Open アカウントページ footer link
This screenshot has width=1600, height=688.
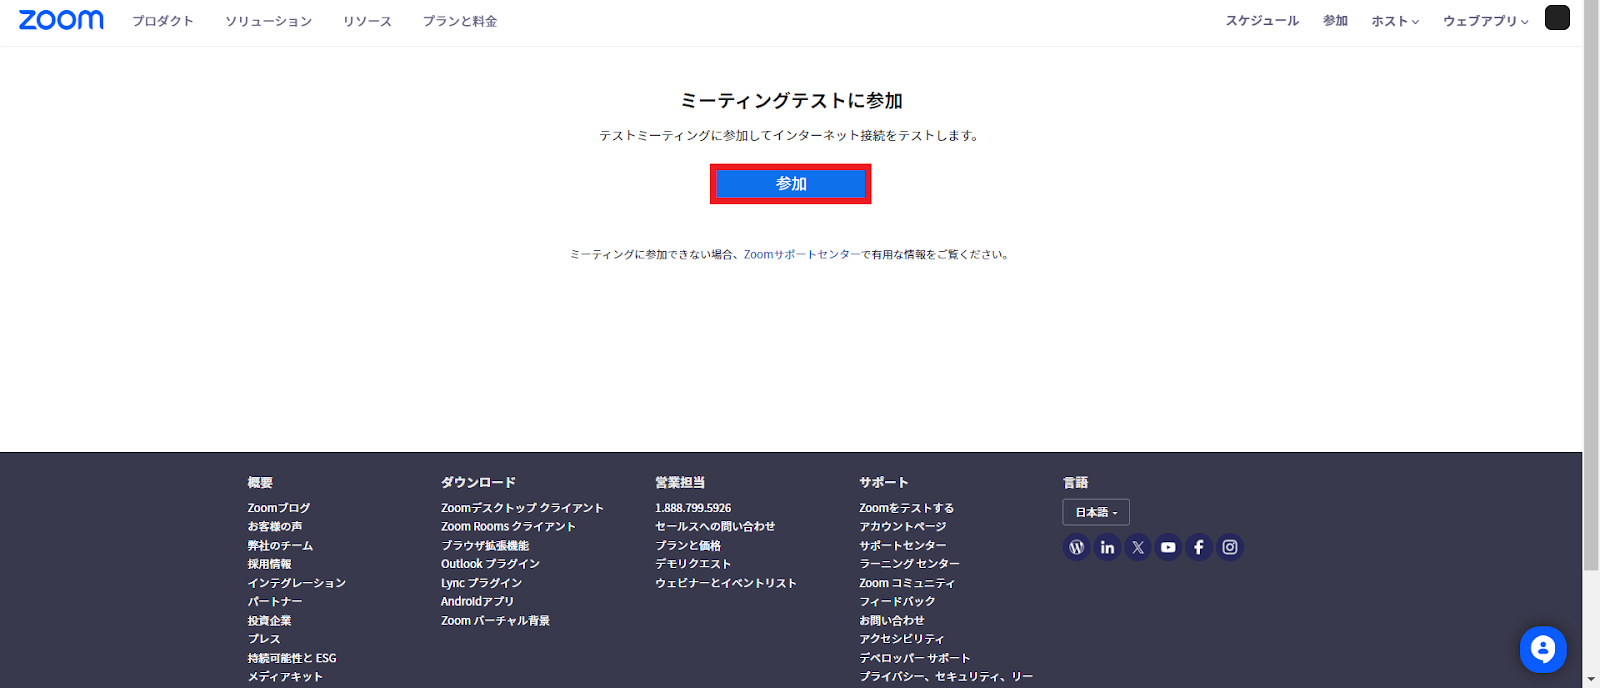(902, 526)
